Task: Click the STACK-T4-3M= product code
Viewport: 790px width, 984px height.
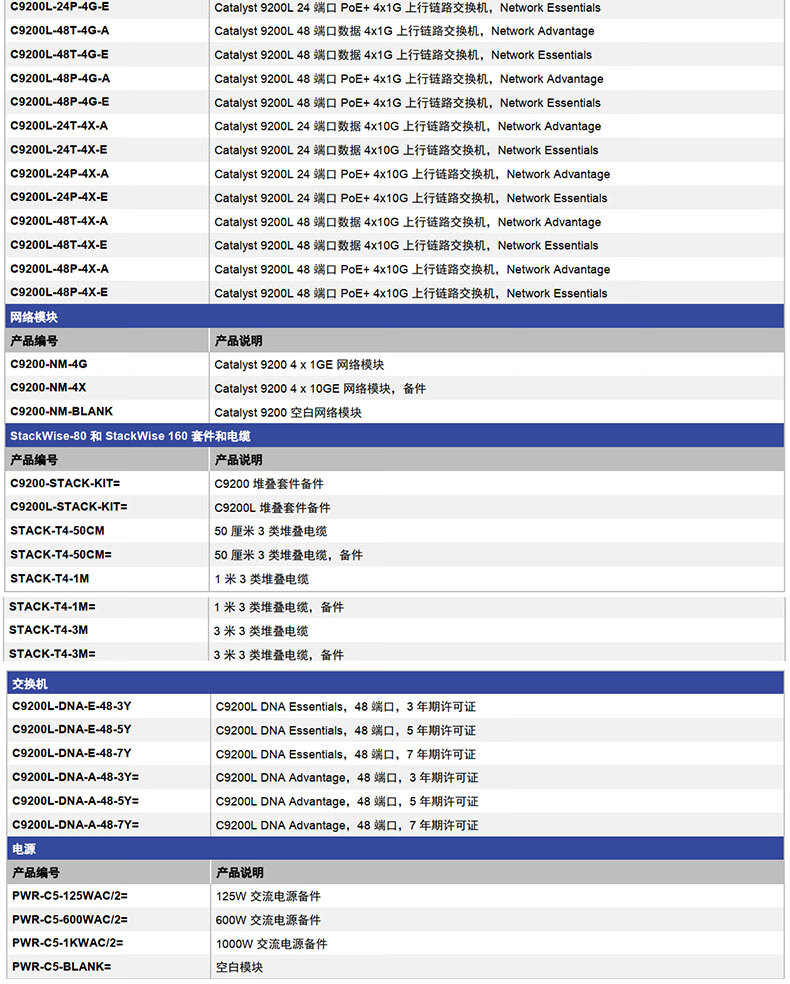Action: [52, 653]
